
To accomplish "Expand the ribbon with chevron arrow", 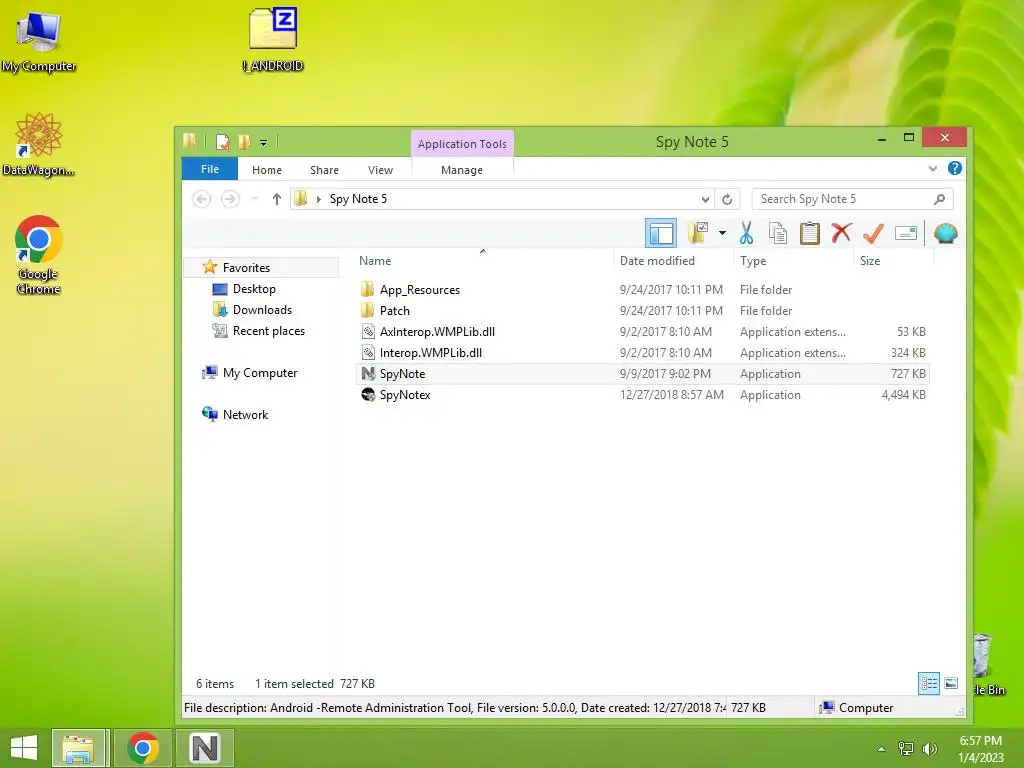I will pyautogui.click(x=933, y=168).
